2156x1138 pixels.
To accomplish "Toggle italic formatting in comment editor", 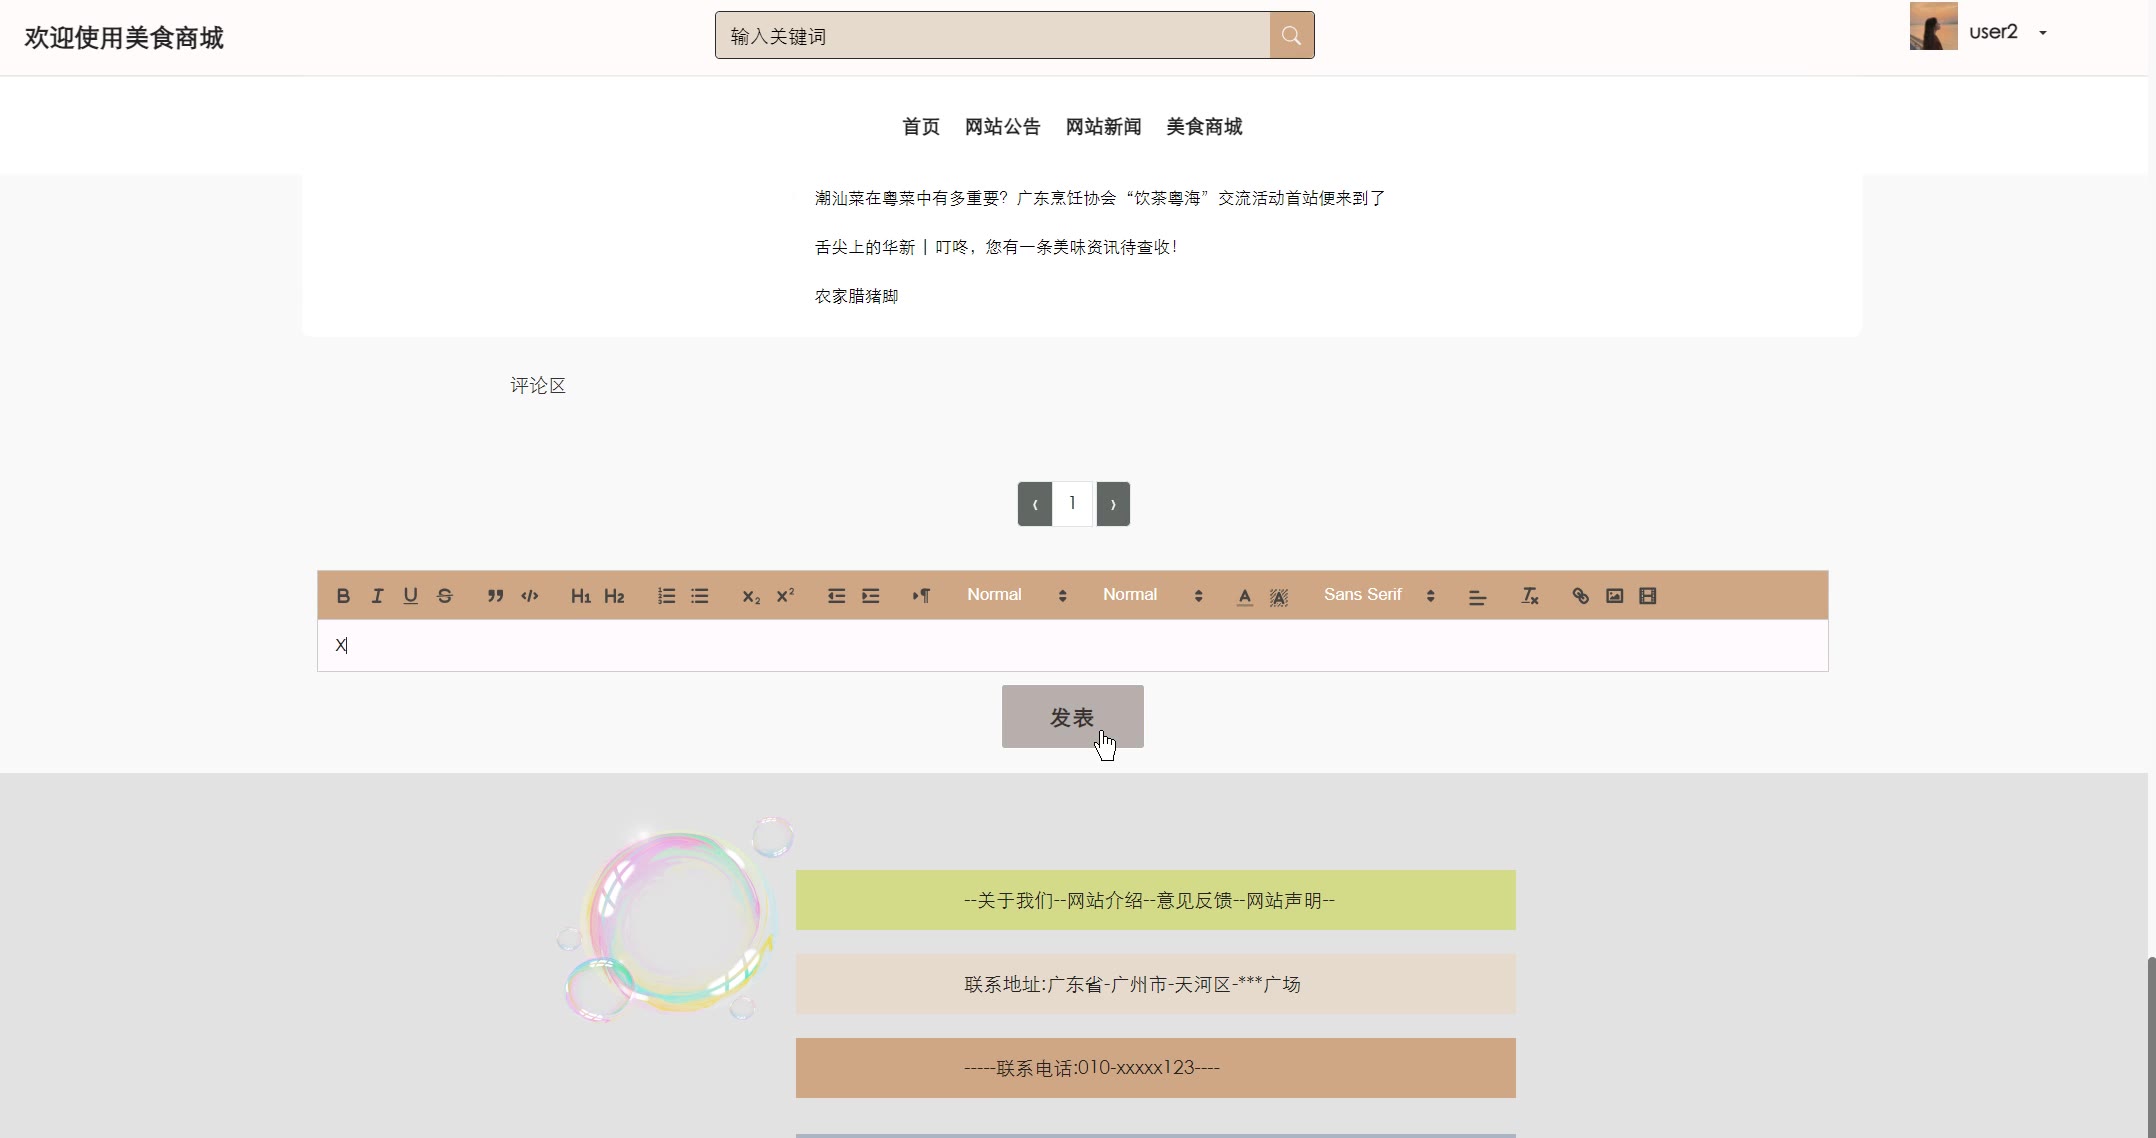I will (377, 596).
